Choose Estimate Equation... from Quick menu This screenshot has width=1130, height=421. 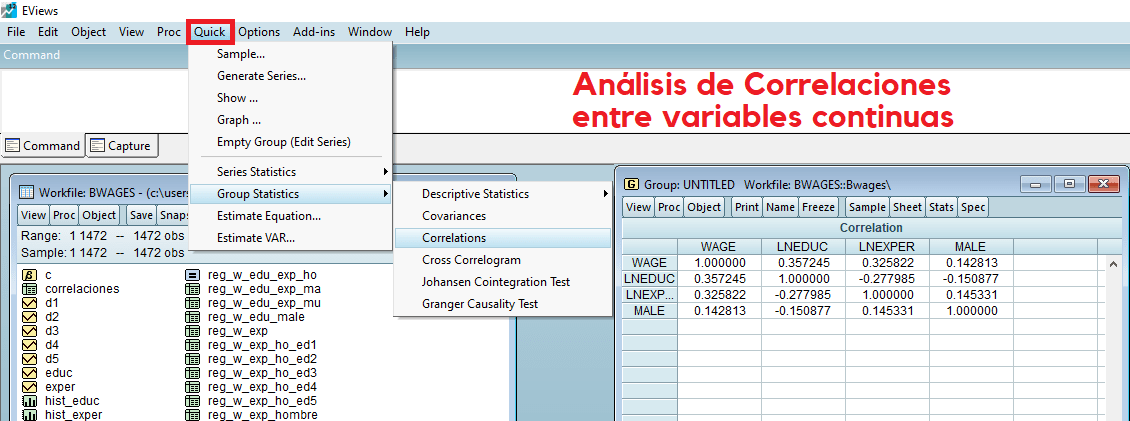point(290,216)
